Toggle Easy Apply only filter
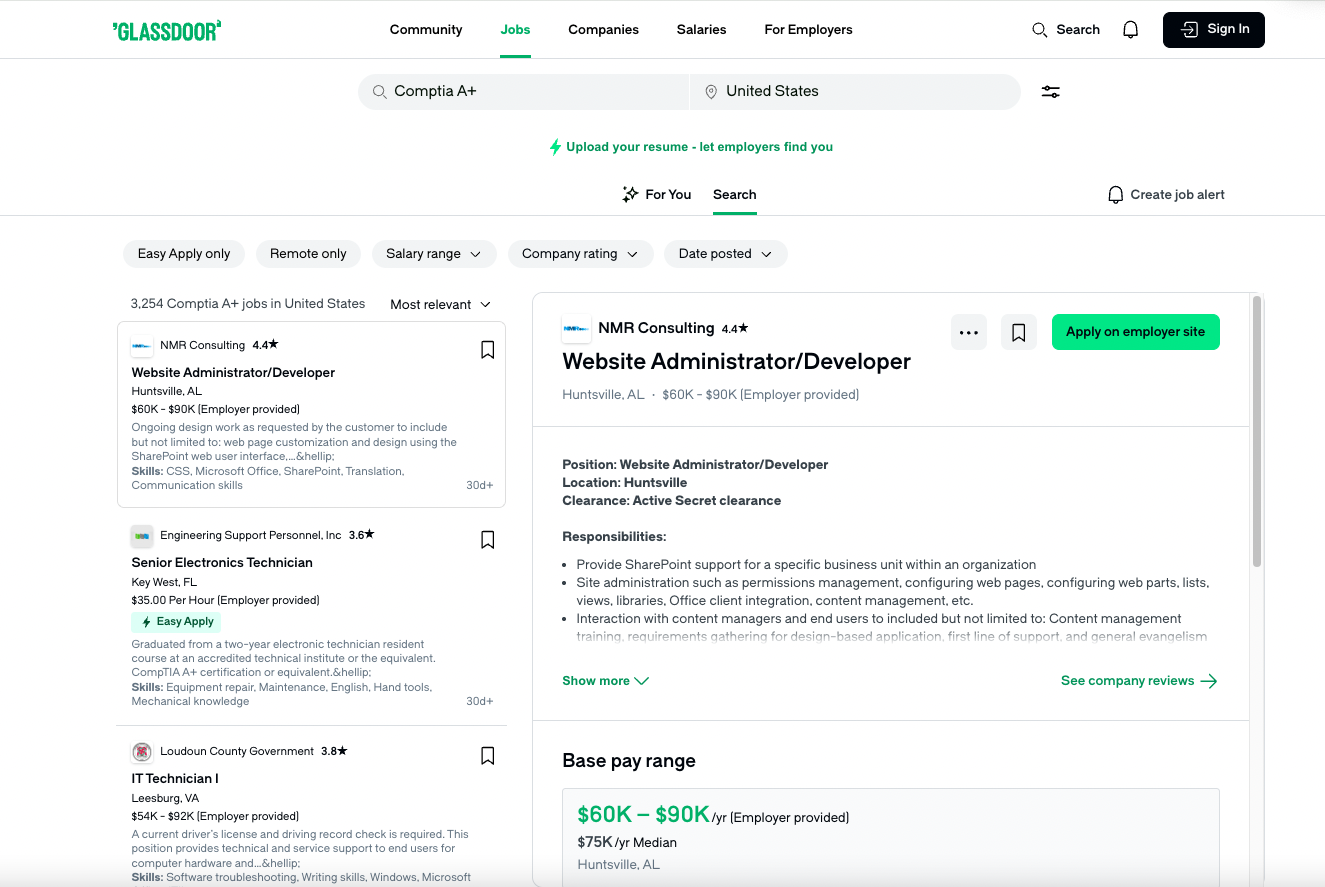 coord(184,254)
